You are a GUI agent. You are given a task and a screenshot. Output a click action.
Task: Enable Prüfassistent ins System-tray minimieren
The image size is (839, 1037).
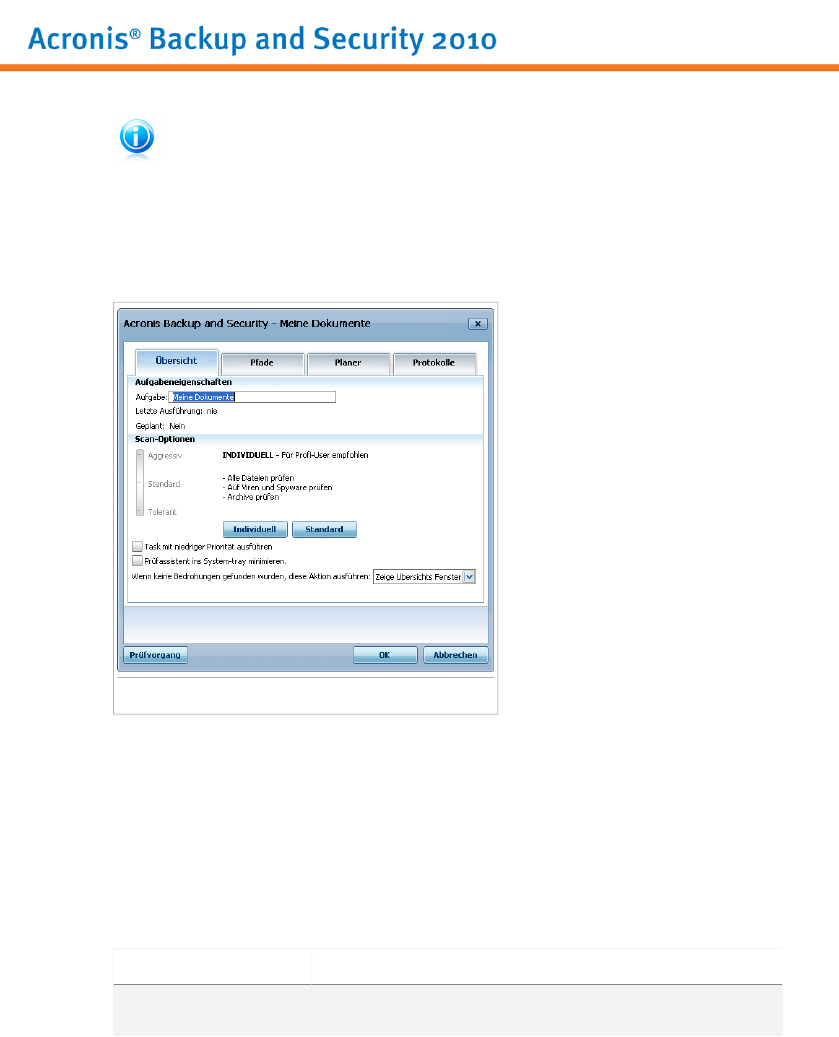pyautogui.click(x=138, y=561)
